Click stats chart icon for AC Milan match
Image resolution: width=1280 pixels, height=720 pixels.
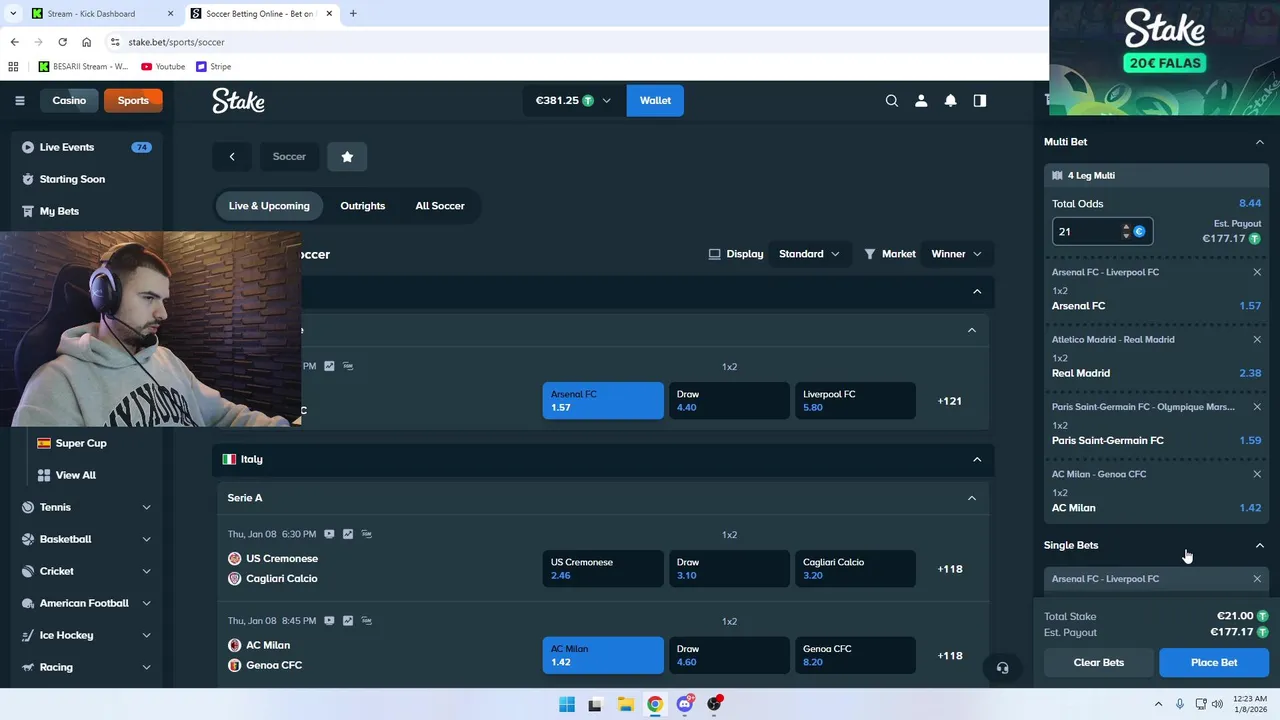tap(348, 621)
